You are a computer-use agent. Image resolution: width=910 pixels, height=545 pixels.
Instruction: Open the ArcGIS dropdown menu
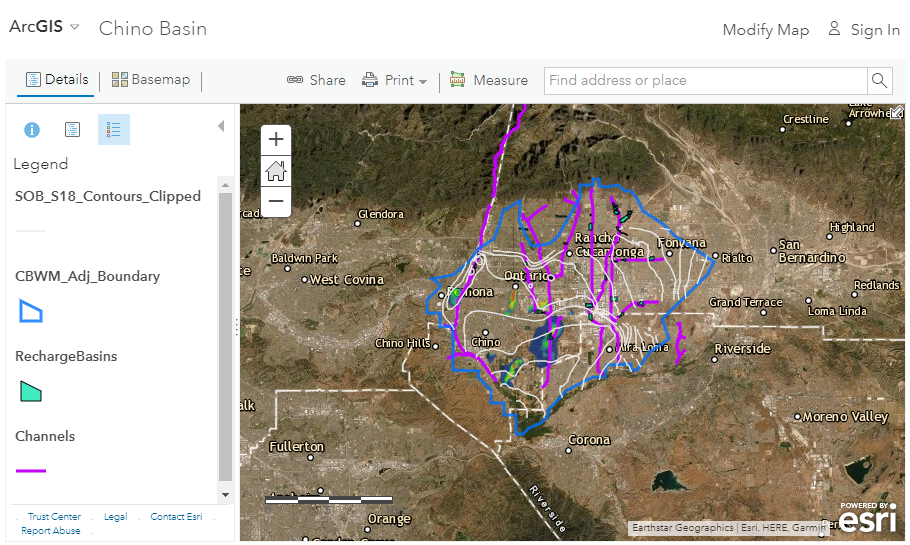(x=45, y=27)
